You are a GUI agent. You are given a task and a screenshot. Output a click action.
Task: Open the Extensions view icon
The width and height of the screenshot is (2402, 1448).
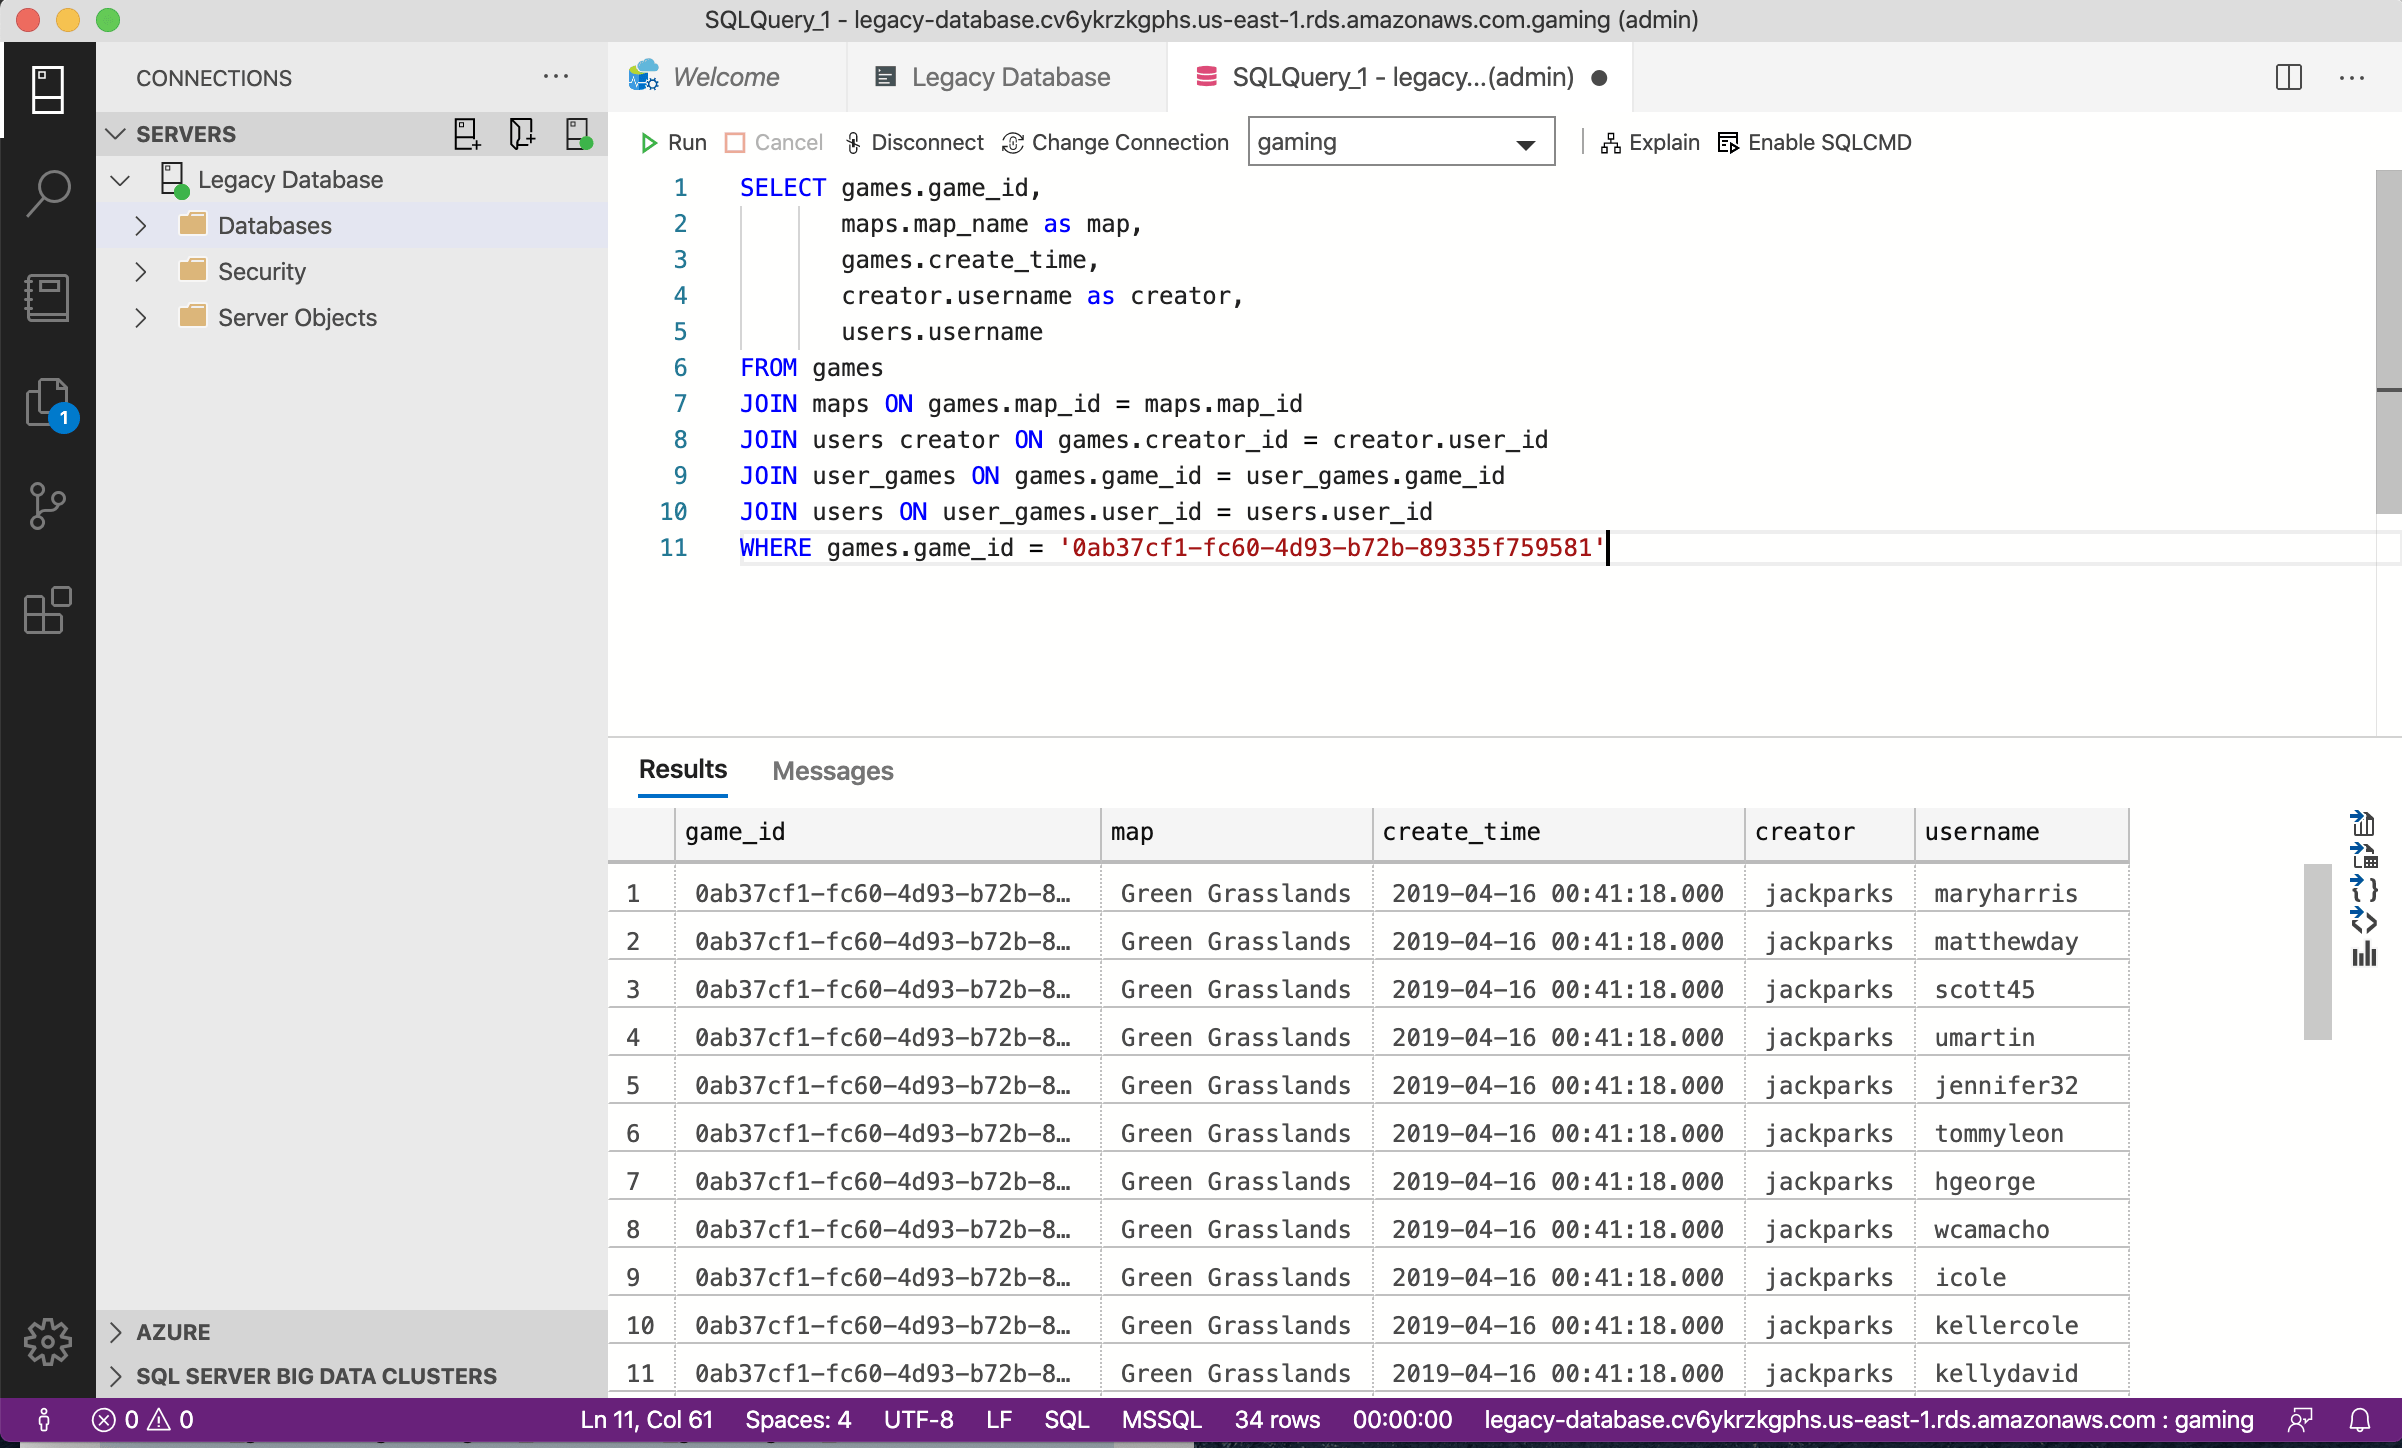(x=48, y=610)
